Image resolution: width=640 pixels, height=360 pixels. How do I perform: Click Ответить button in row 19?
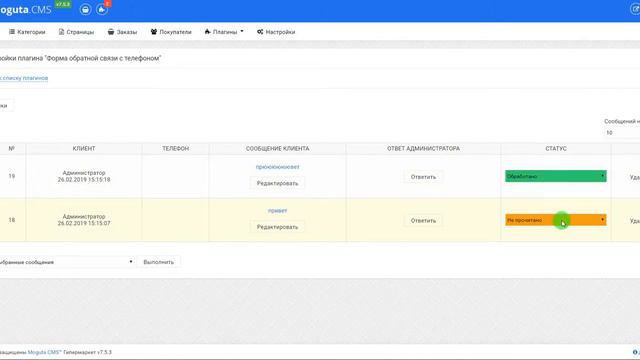[x=423, y=177]
